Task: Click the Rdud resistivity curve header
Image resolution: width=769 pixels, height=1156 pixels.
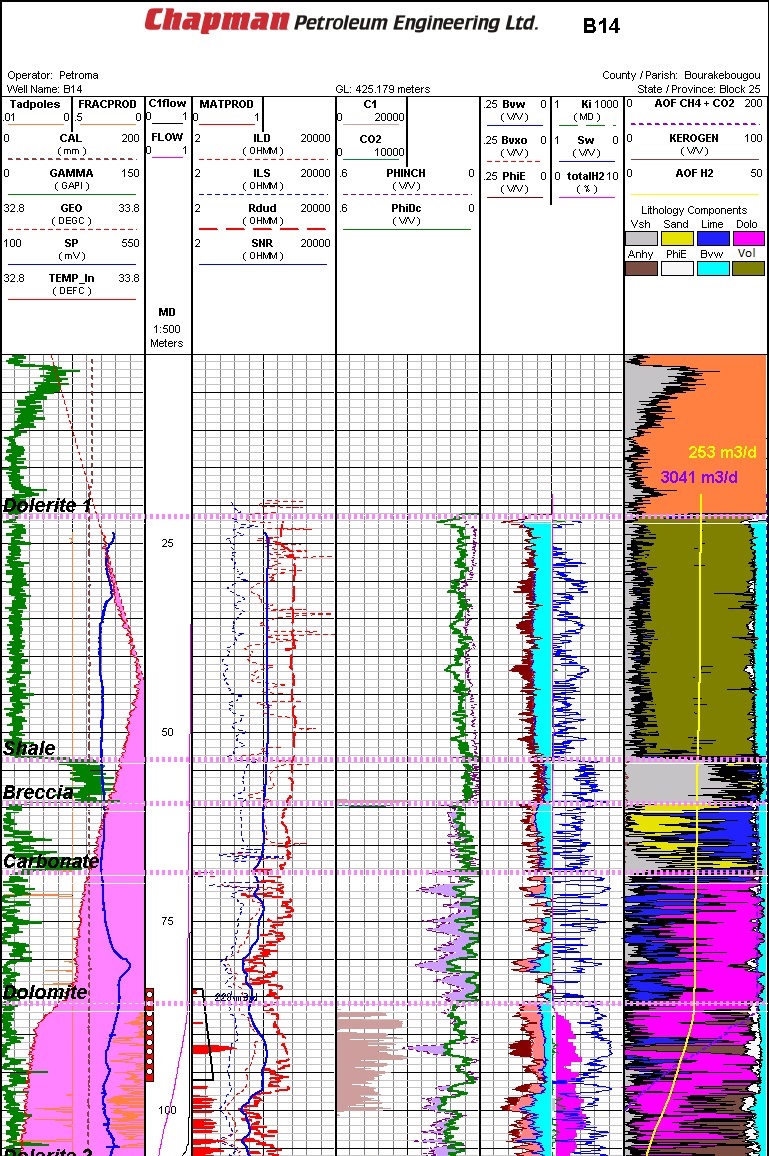Action: pos(262,208)
